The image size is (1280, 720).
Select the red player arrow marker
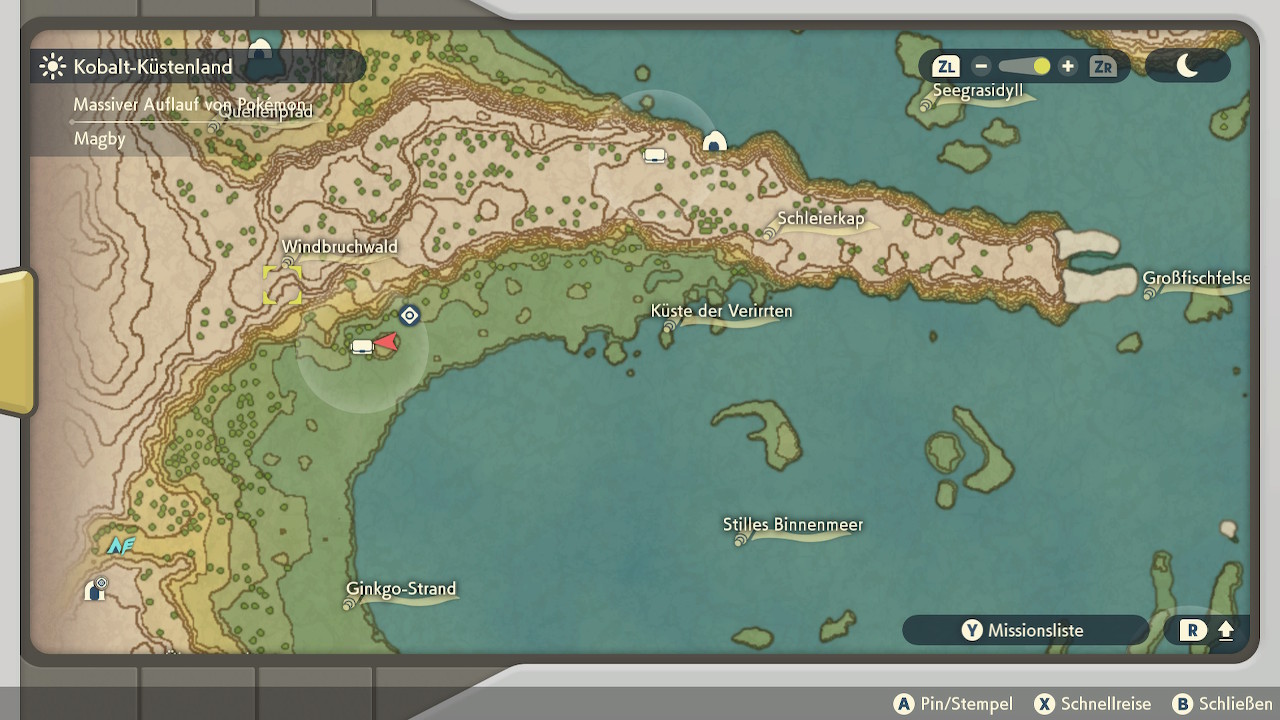[387, 342]
